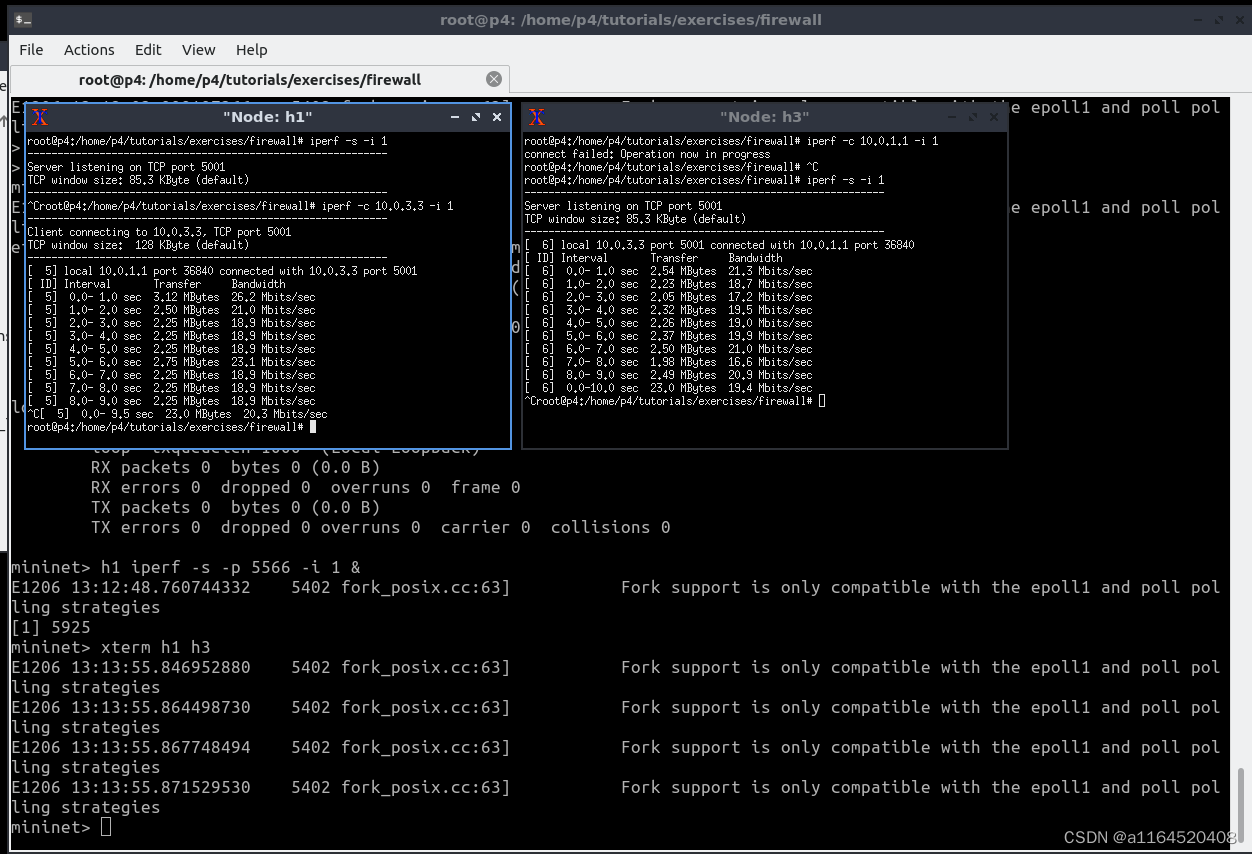Click 'h1 iperf -s -p 5566 -i 1 &' line
This screenshot has height=854, width=1252.
[185, 567]
